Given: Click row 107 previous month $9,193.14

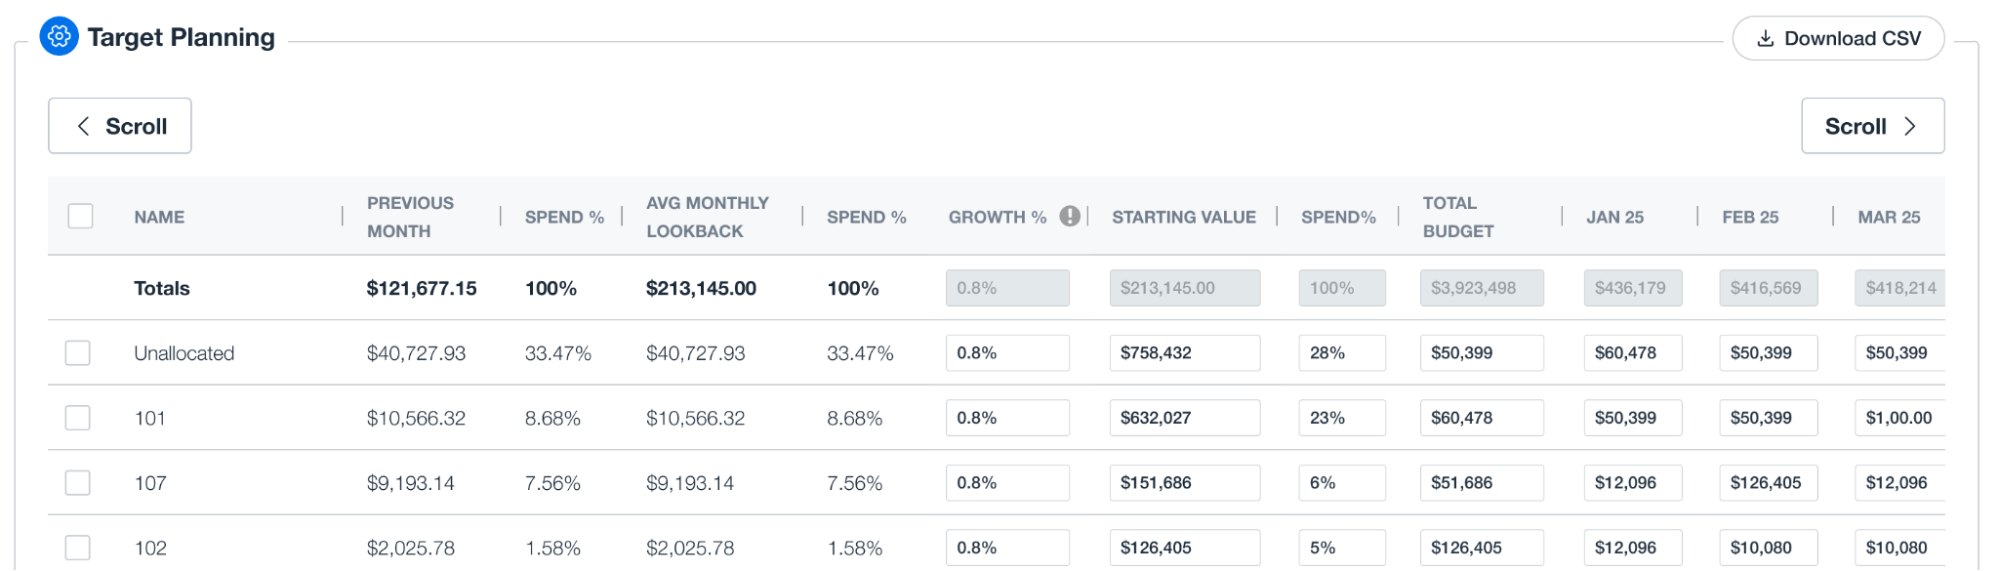Looking at the screenshot, I should coord(410,483).
